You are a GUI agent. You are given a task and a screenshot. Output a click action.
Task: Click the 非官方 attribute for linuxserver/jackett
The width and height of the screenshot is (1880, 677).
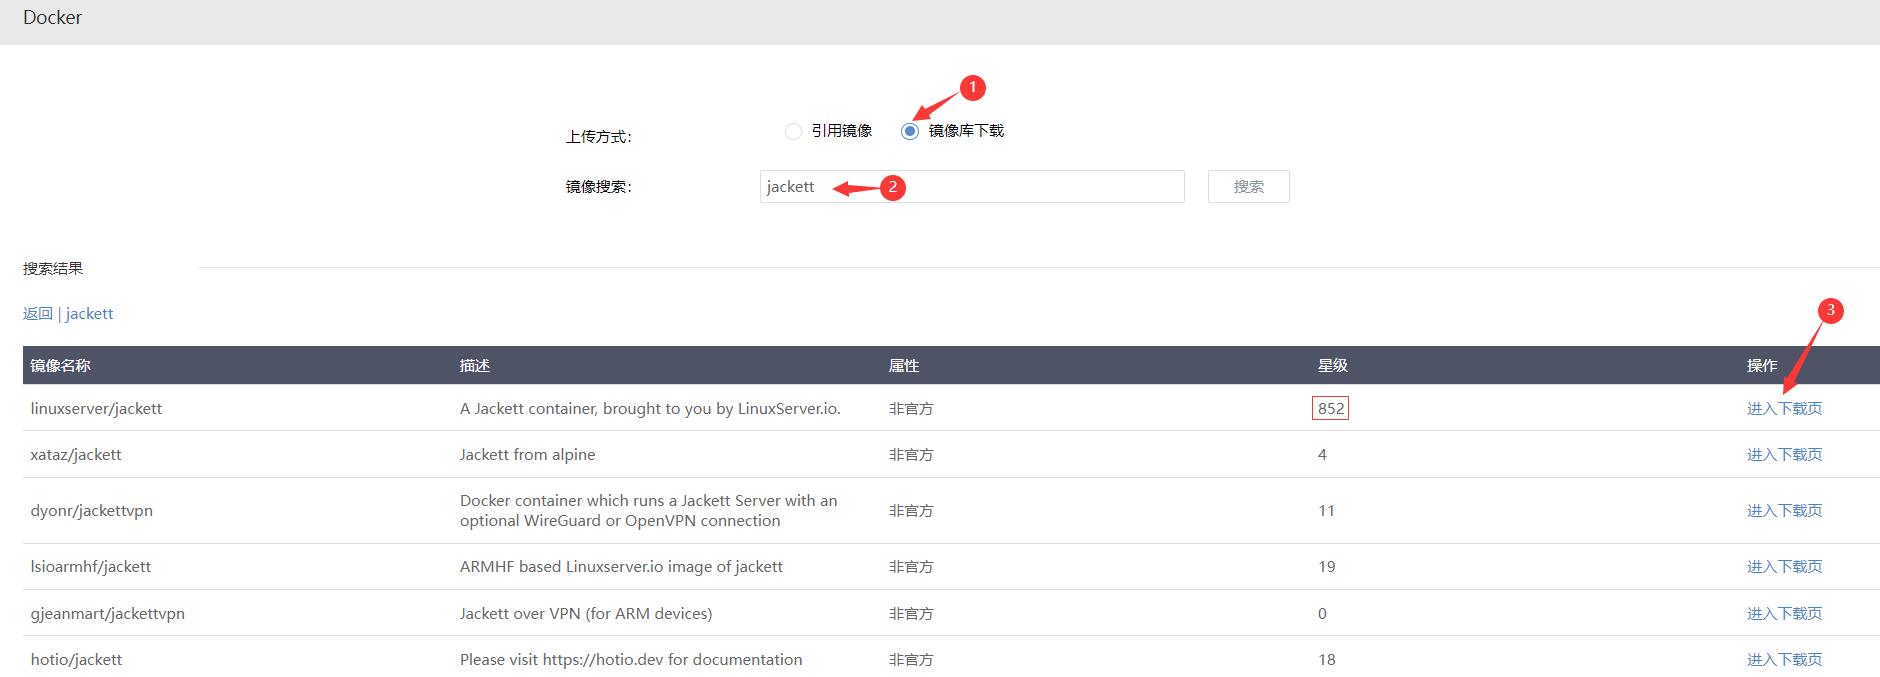point(911,409)
